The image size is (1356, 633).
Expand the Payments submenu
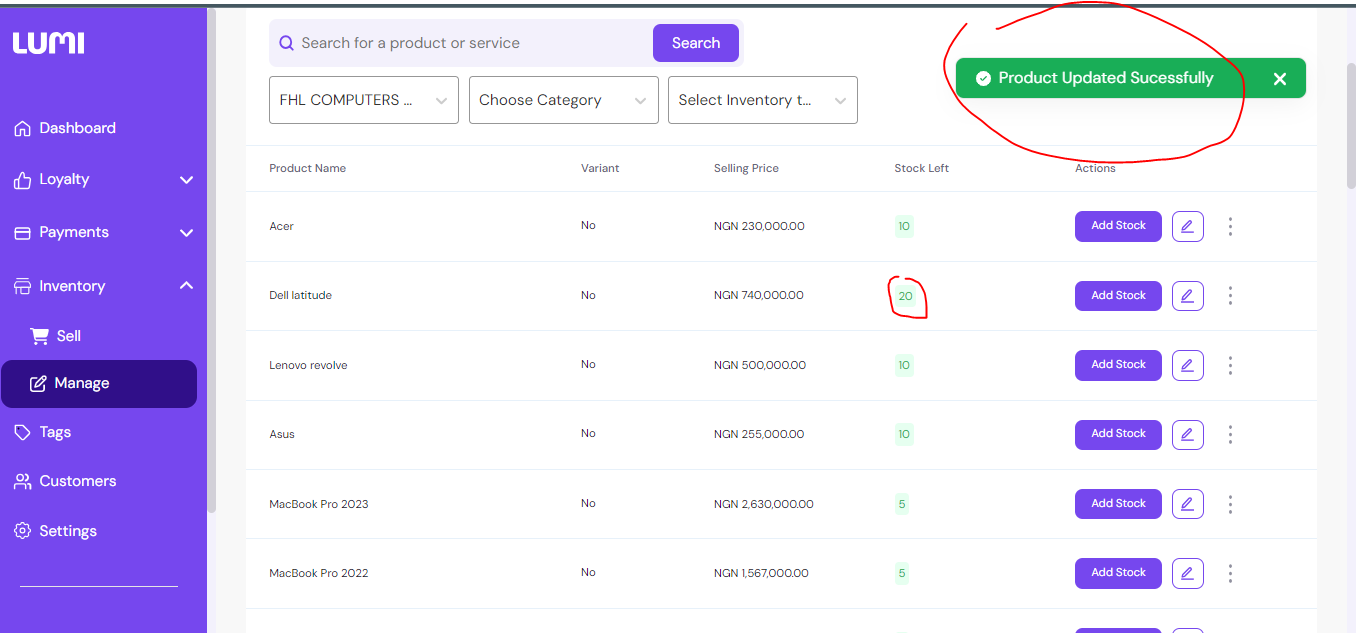[x=186, y=233]
